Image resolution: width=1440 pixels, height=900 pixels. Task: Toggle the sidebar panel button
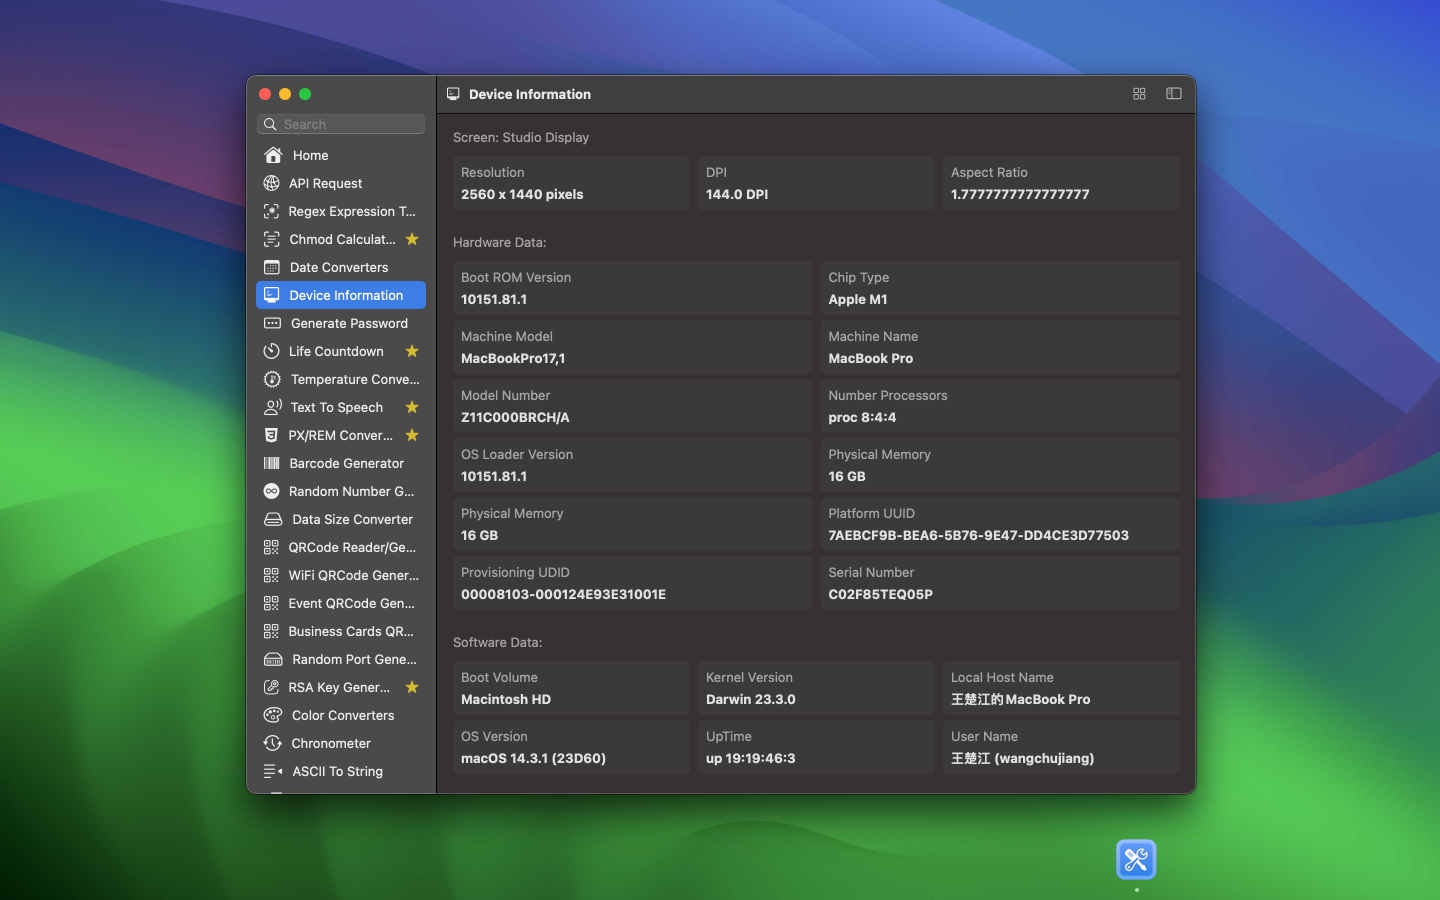click(1174, 94)
